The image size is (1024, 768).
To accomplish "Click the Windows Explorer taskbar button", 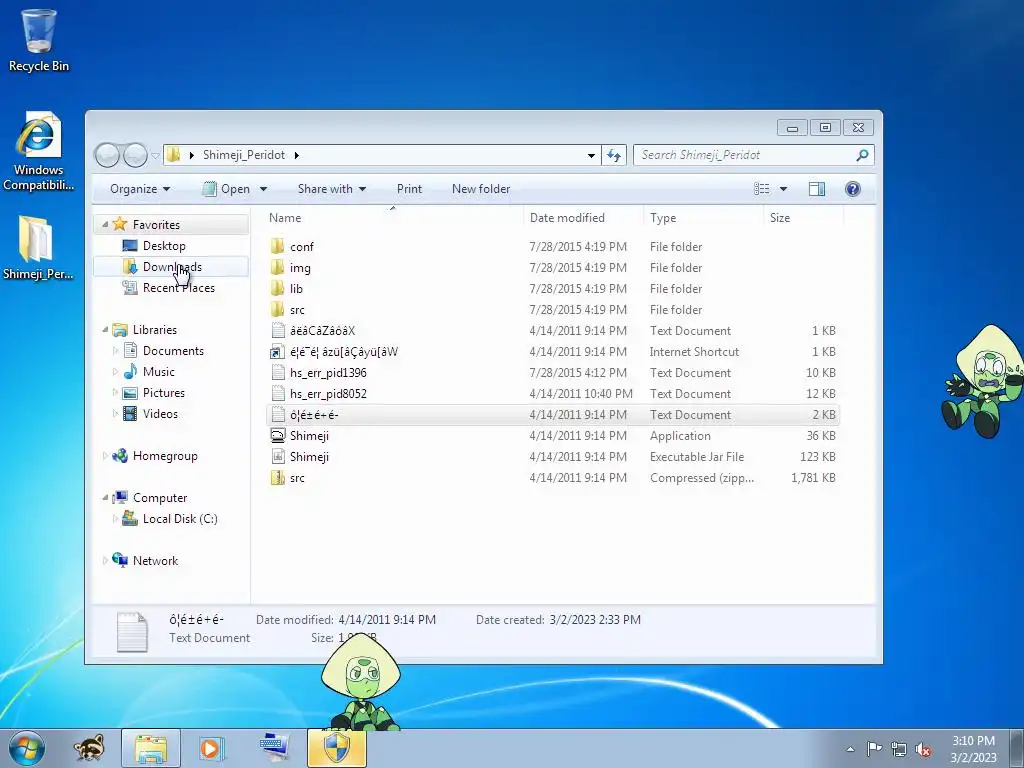I will (x=151, y=748).
